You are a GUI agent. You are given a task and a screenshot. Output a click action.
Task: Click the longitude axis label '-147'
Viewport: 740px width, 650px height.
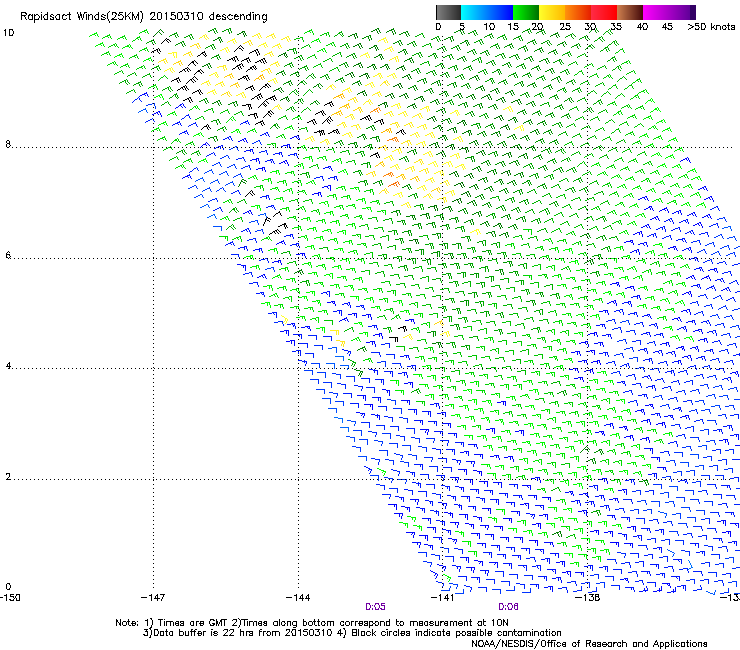click(153, 598)
